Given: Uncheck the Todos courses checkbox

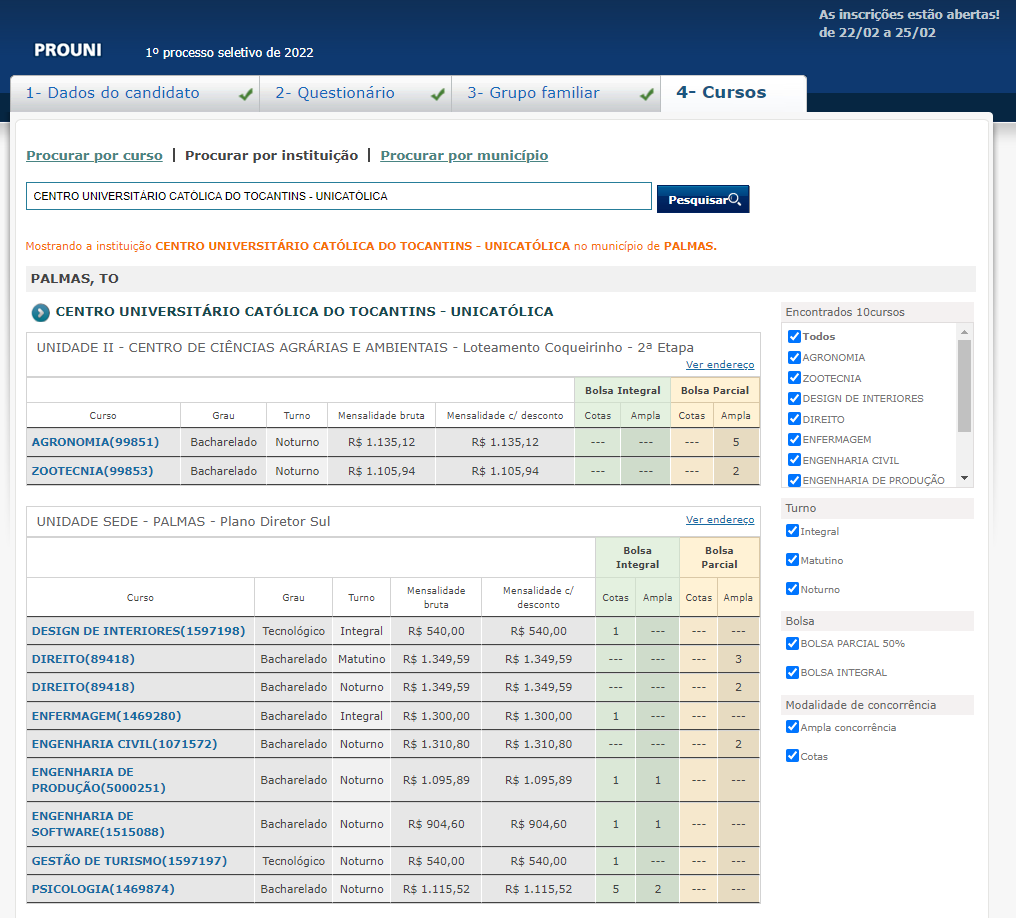Looking at the screenshot, I should pyautogui.click(x=794, y=336).
